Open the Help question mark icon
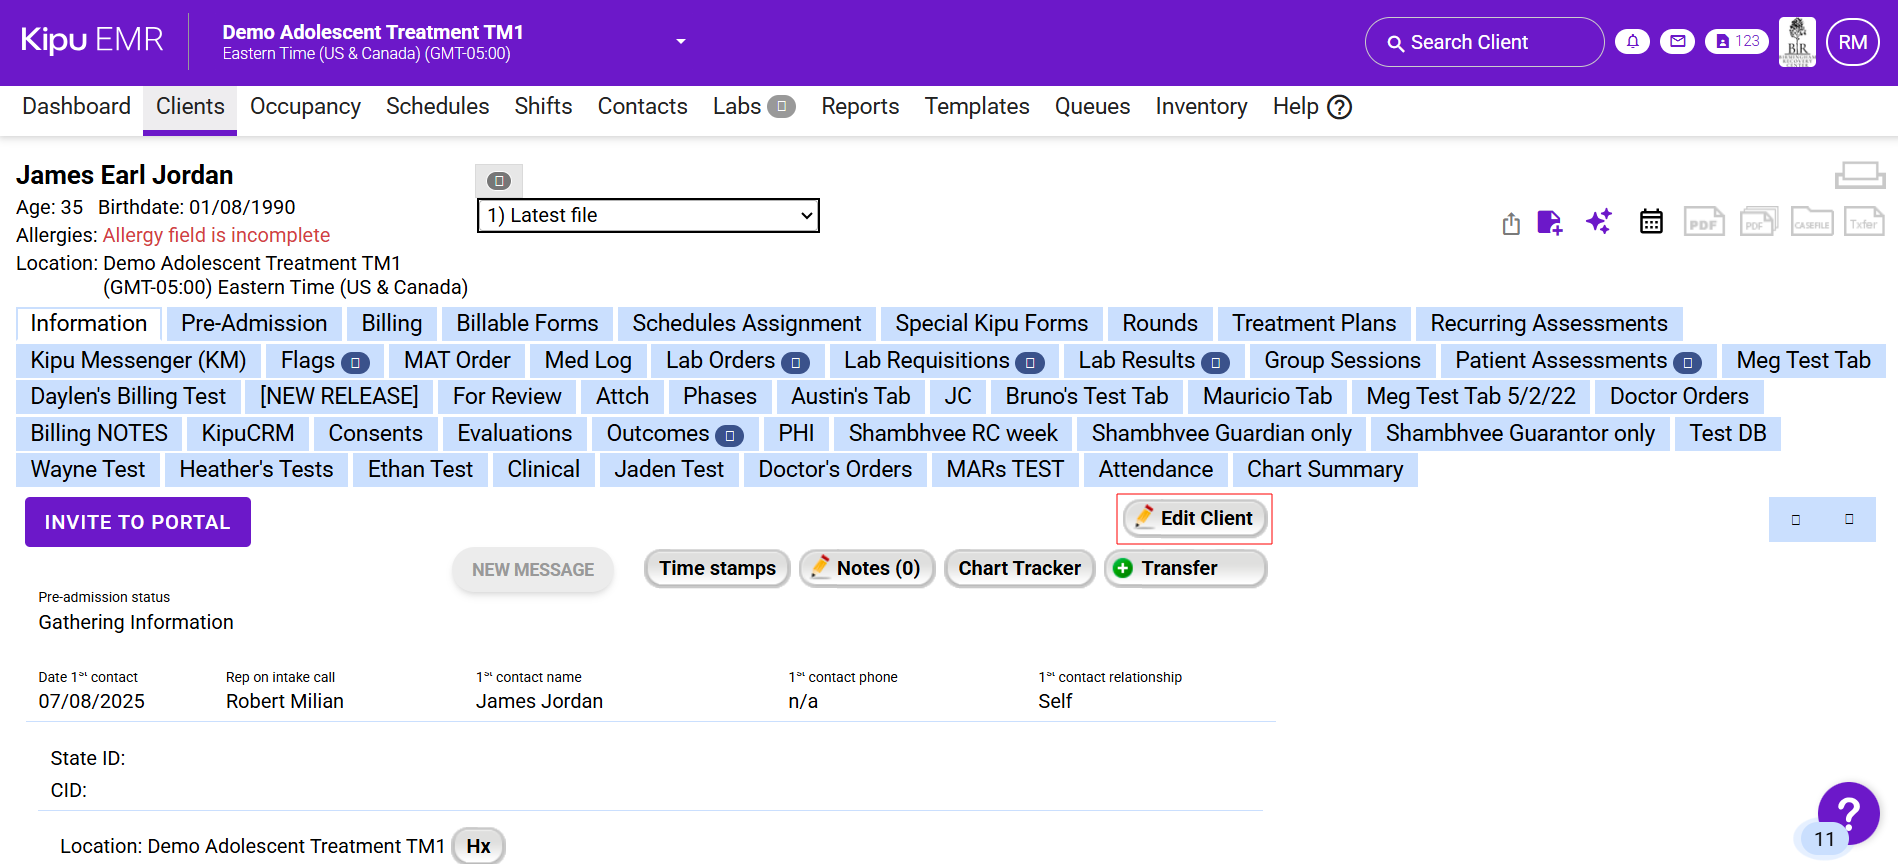The height and width of the screenshot is (864, 1898). coord(1339,107)
